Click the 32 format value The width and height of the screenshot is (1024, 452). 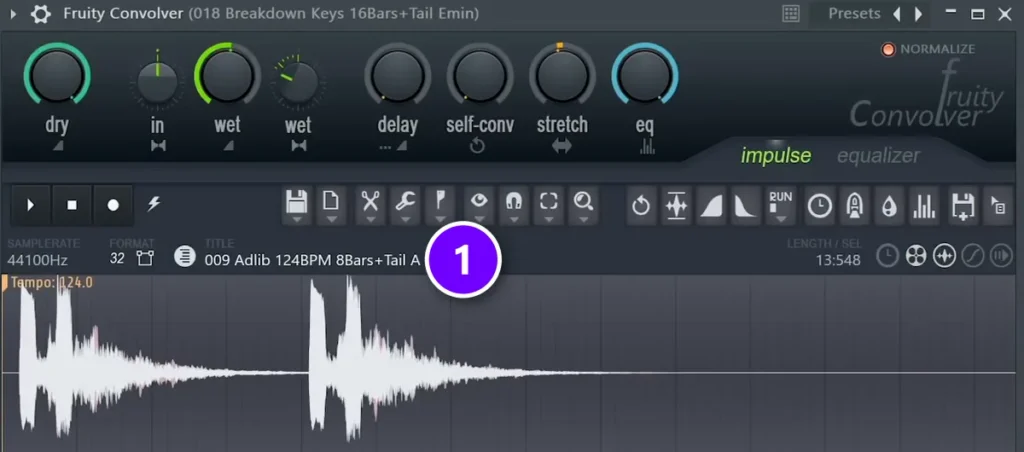point(117,259)
